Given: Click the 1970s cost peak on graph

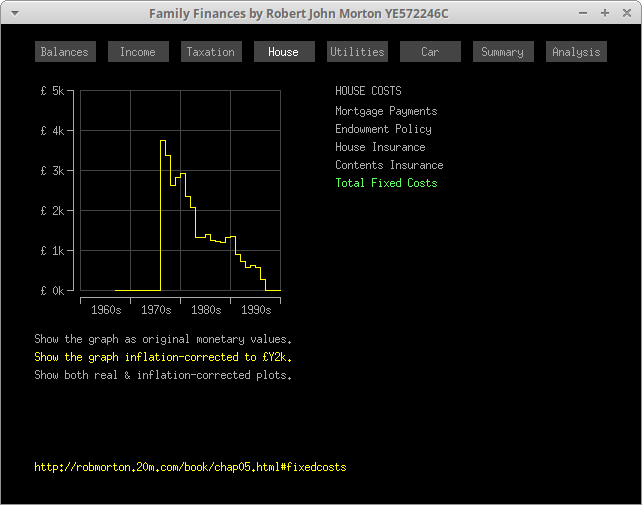Looking at the screenshot, I should 163,142.
